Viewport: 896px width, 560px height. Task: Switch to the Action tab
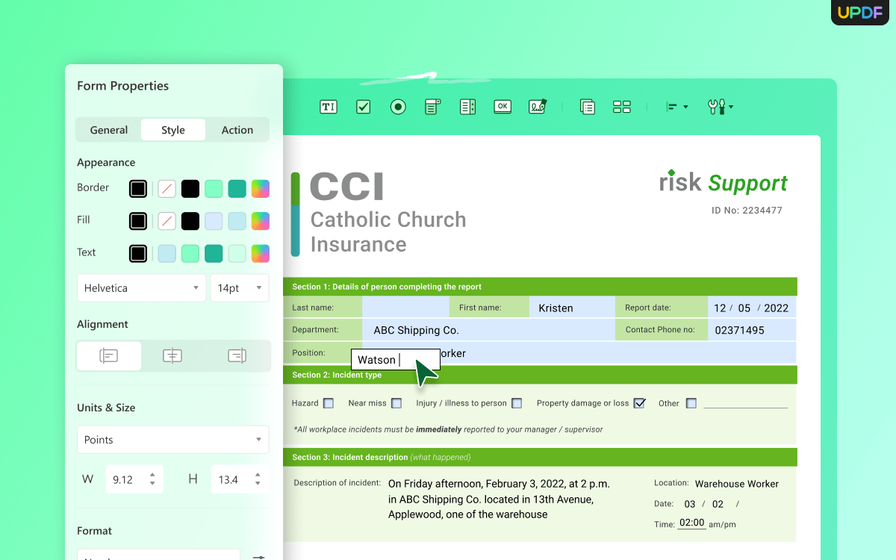237,130
